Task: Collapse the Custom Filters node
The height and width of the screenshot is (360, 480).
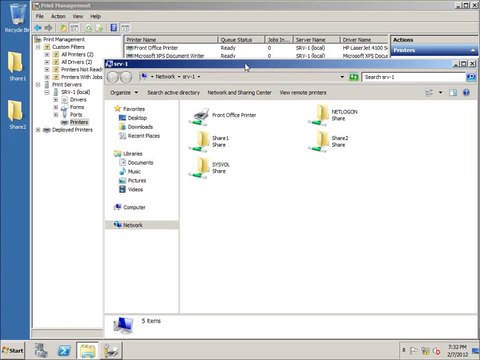Action: (38, 47)
